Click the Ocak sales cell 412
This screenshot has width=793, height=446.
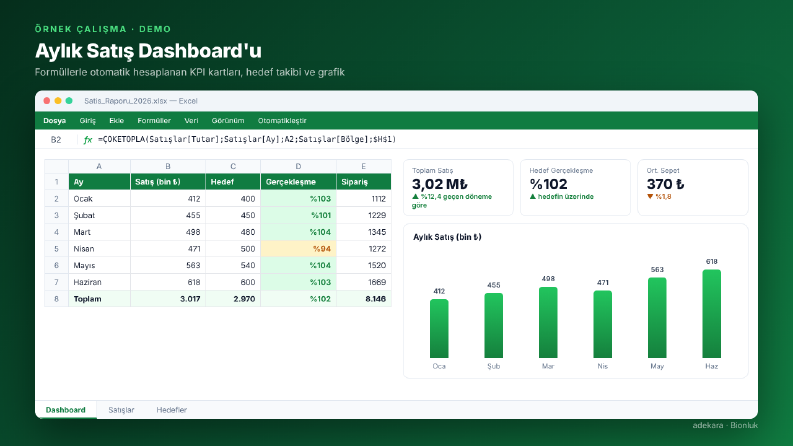pyautogui.click(x=168, y=199)
